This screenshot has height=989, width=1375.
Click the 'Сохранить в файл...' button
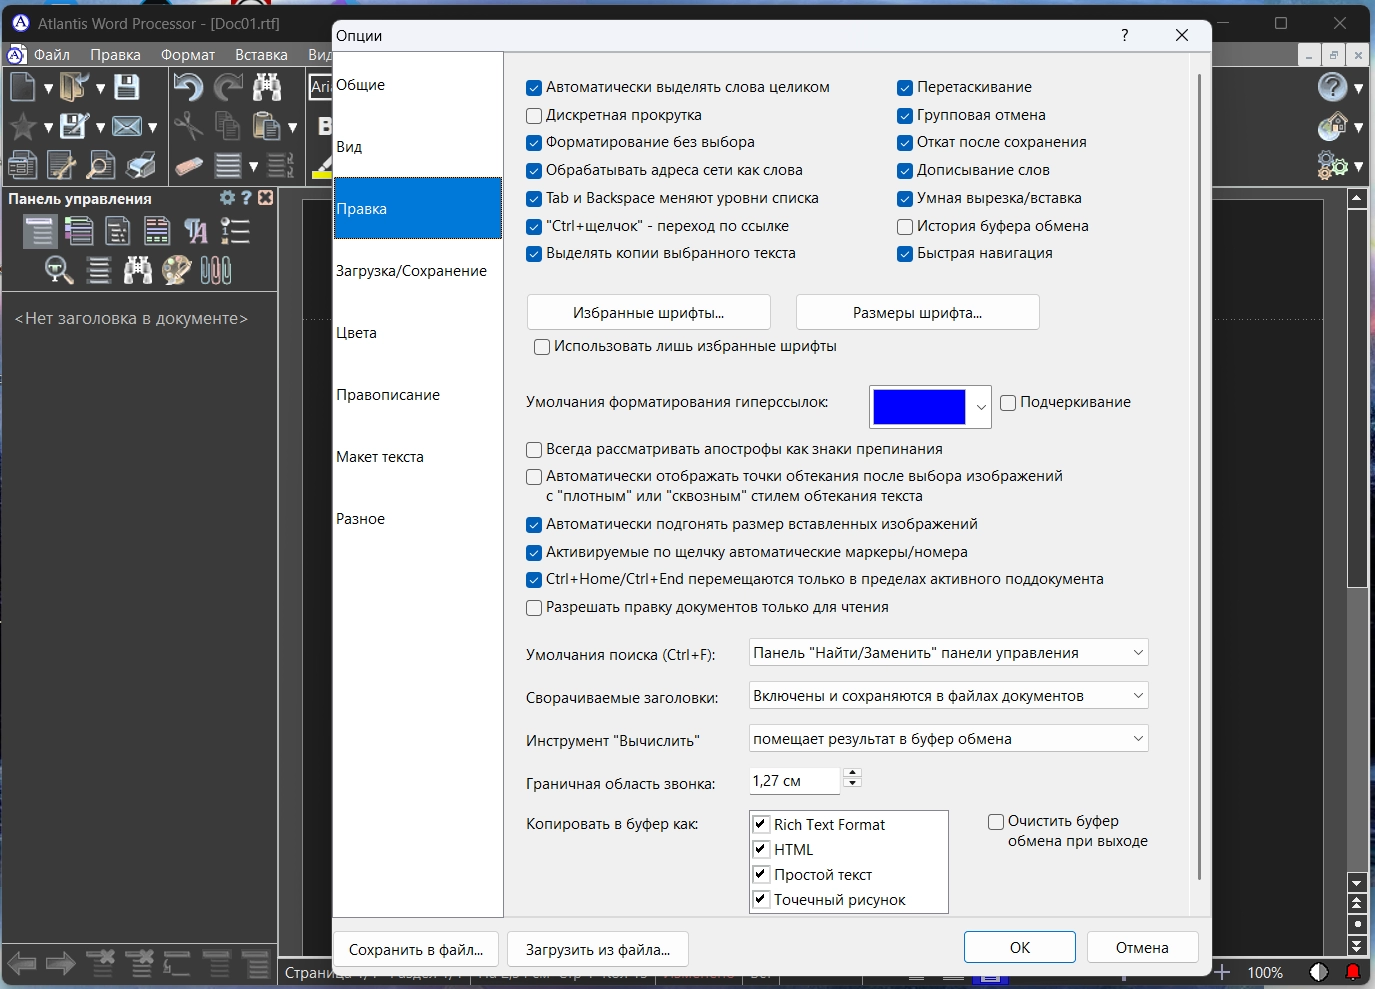click(x=416, y=949)
